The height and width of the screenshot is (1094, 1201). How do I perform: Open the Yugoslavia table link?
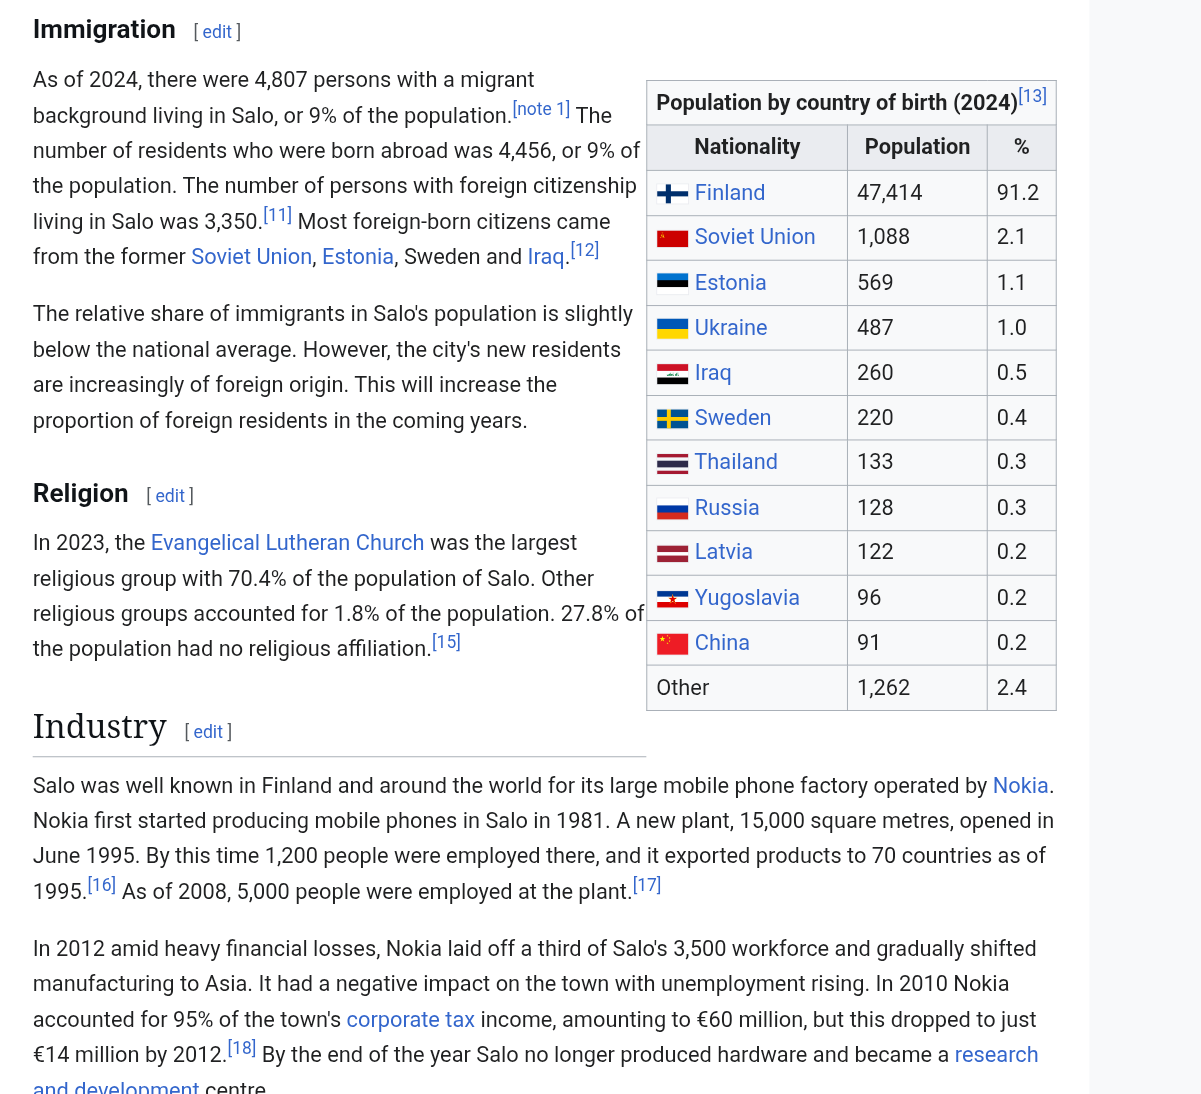tap(747, 598)
